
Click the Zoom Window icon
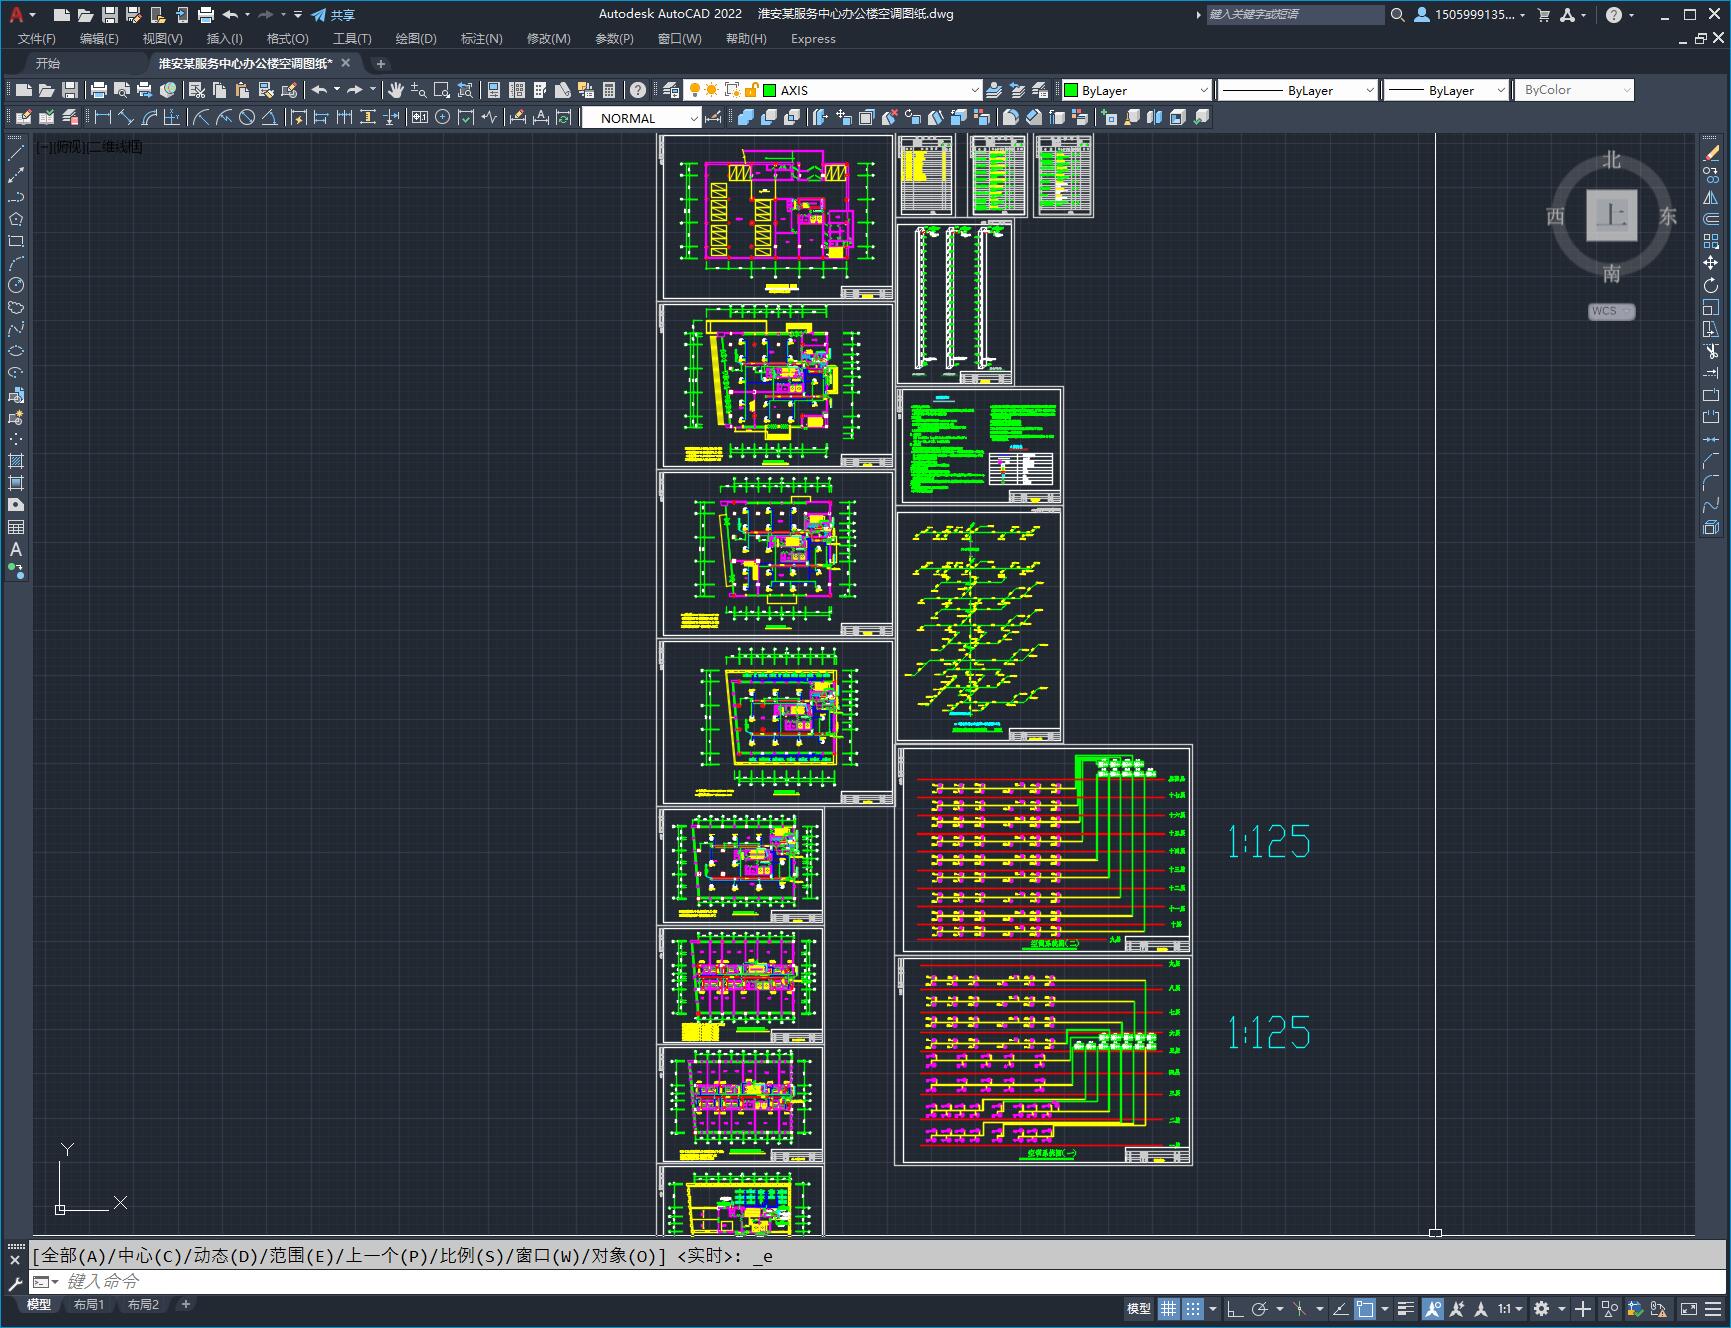tap(442, 90)
